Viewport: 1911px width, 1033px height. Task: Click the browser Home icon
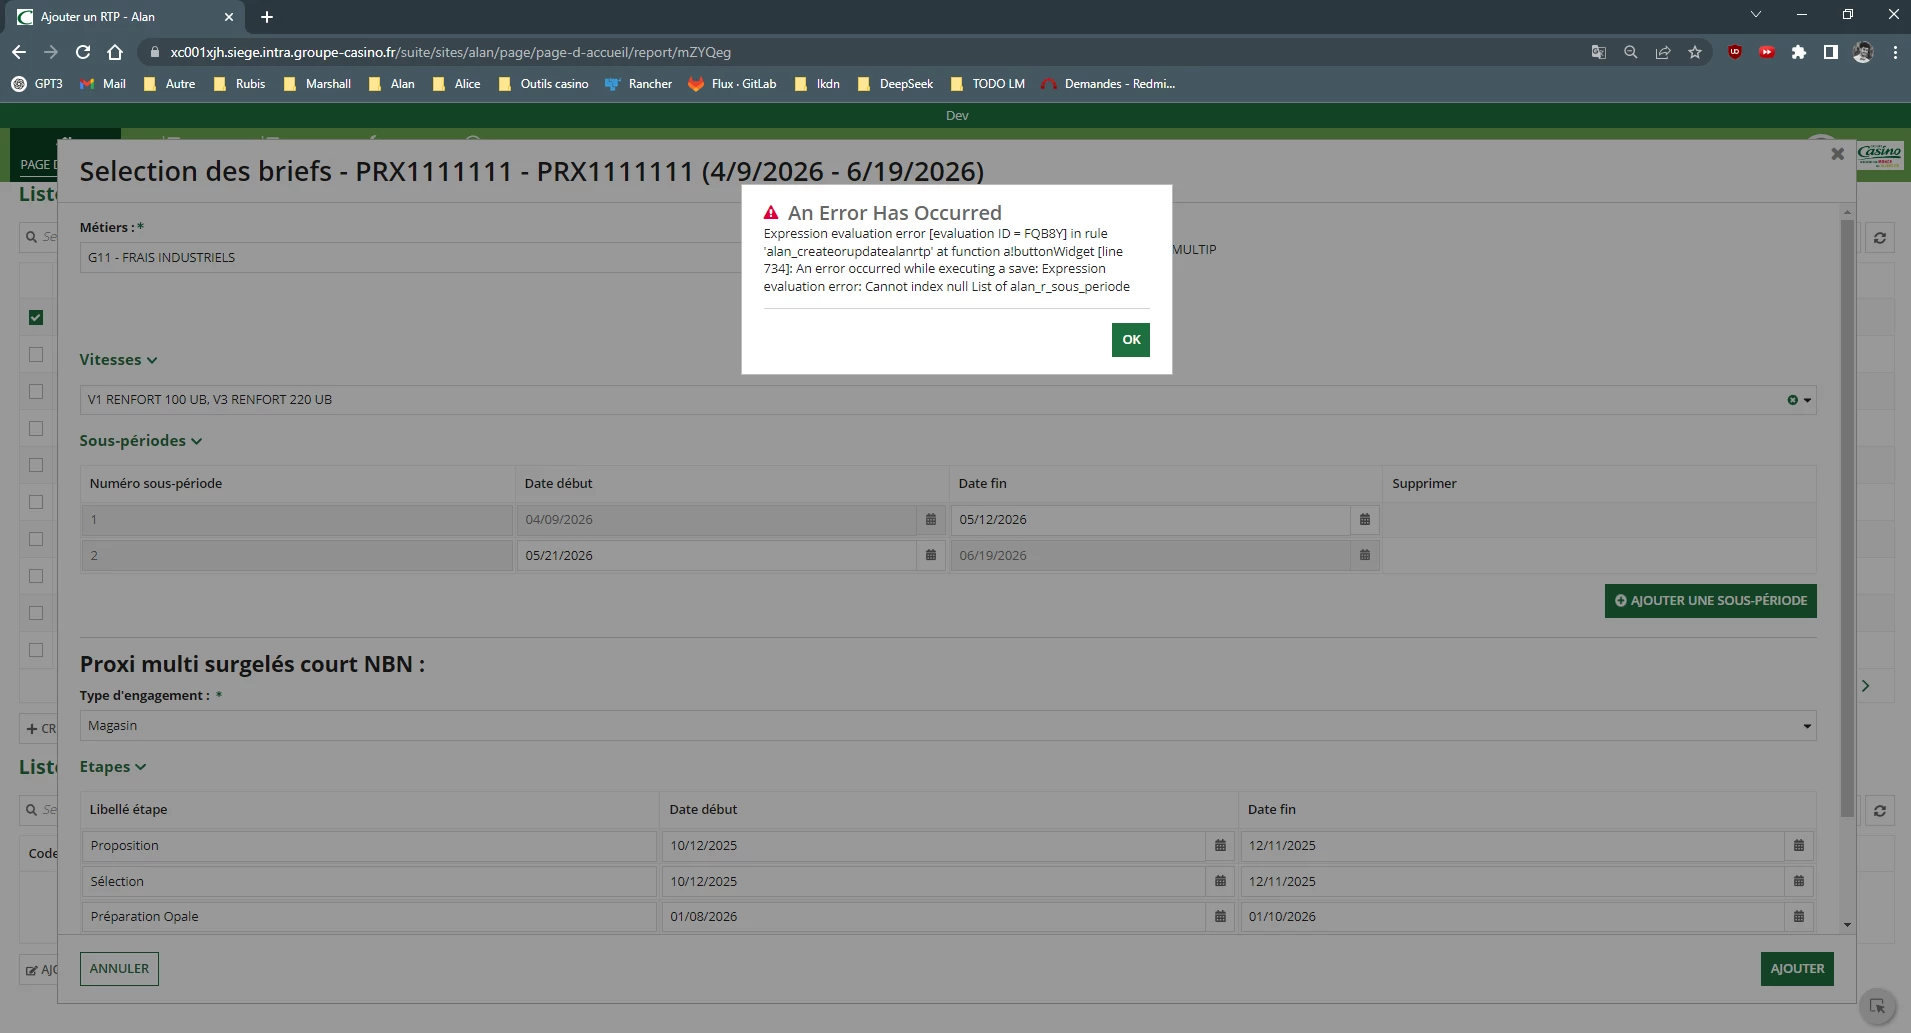[x=115, y=52]
